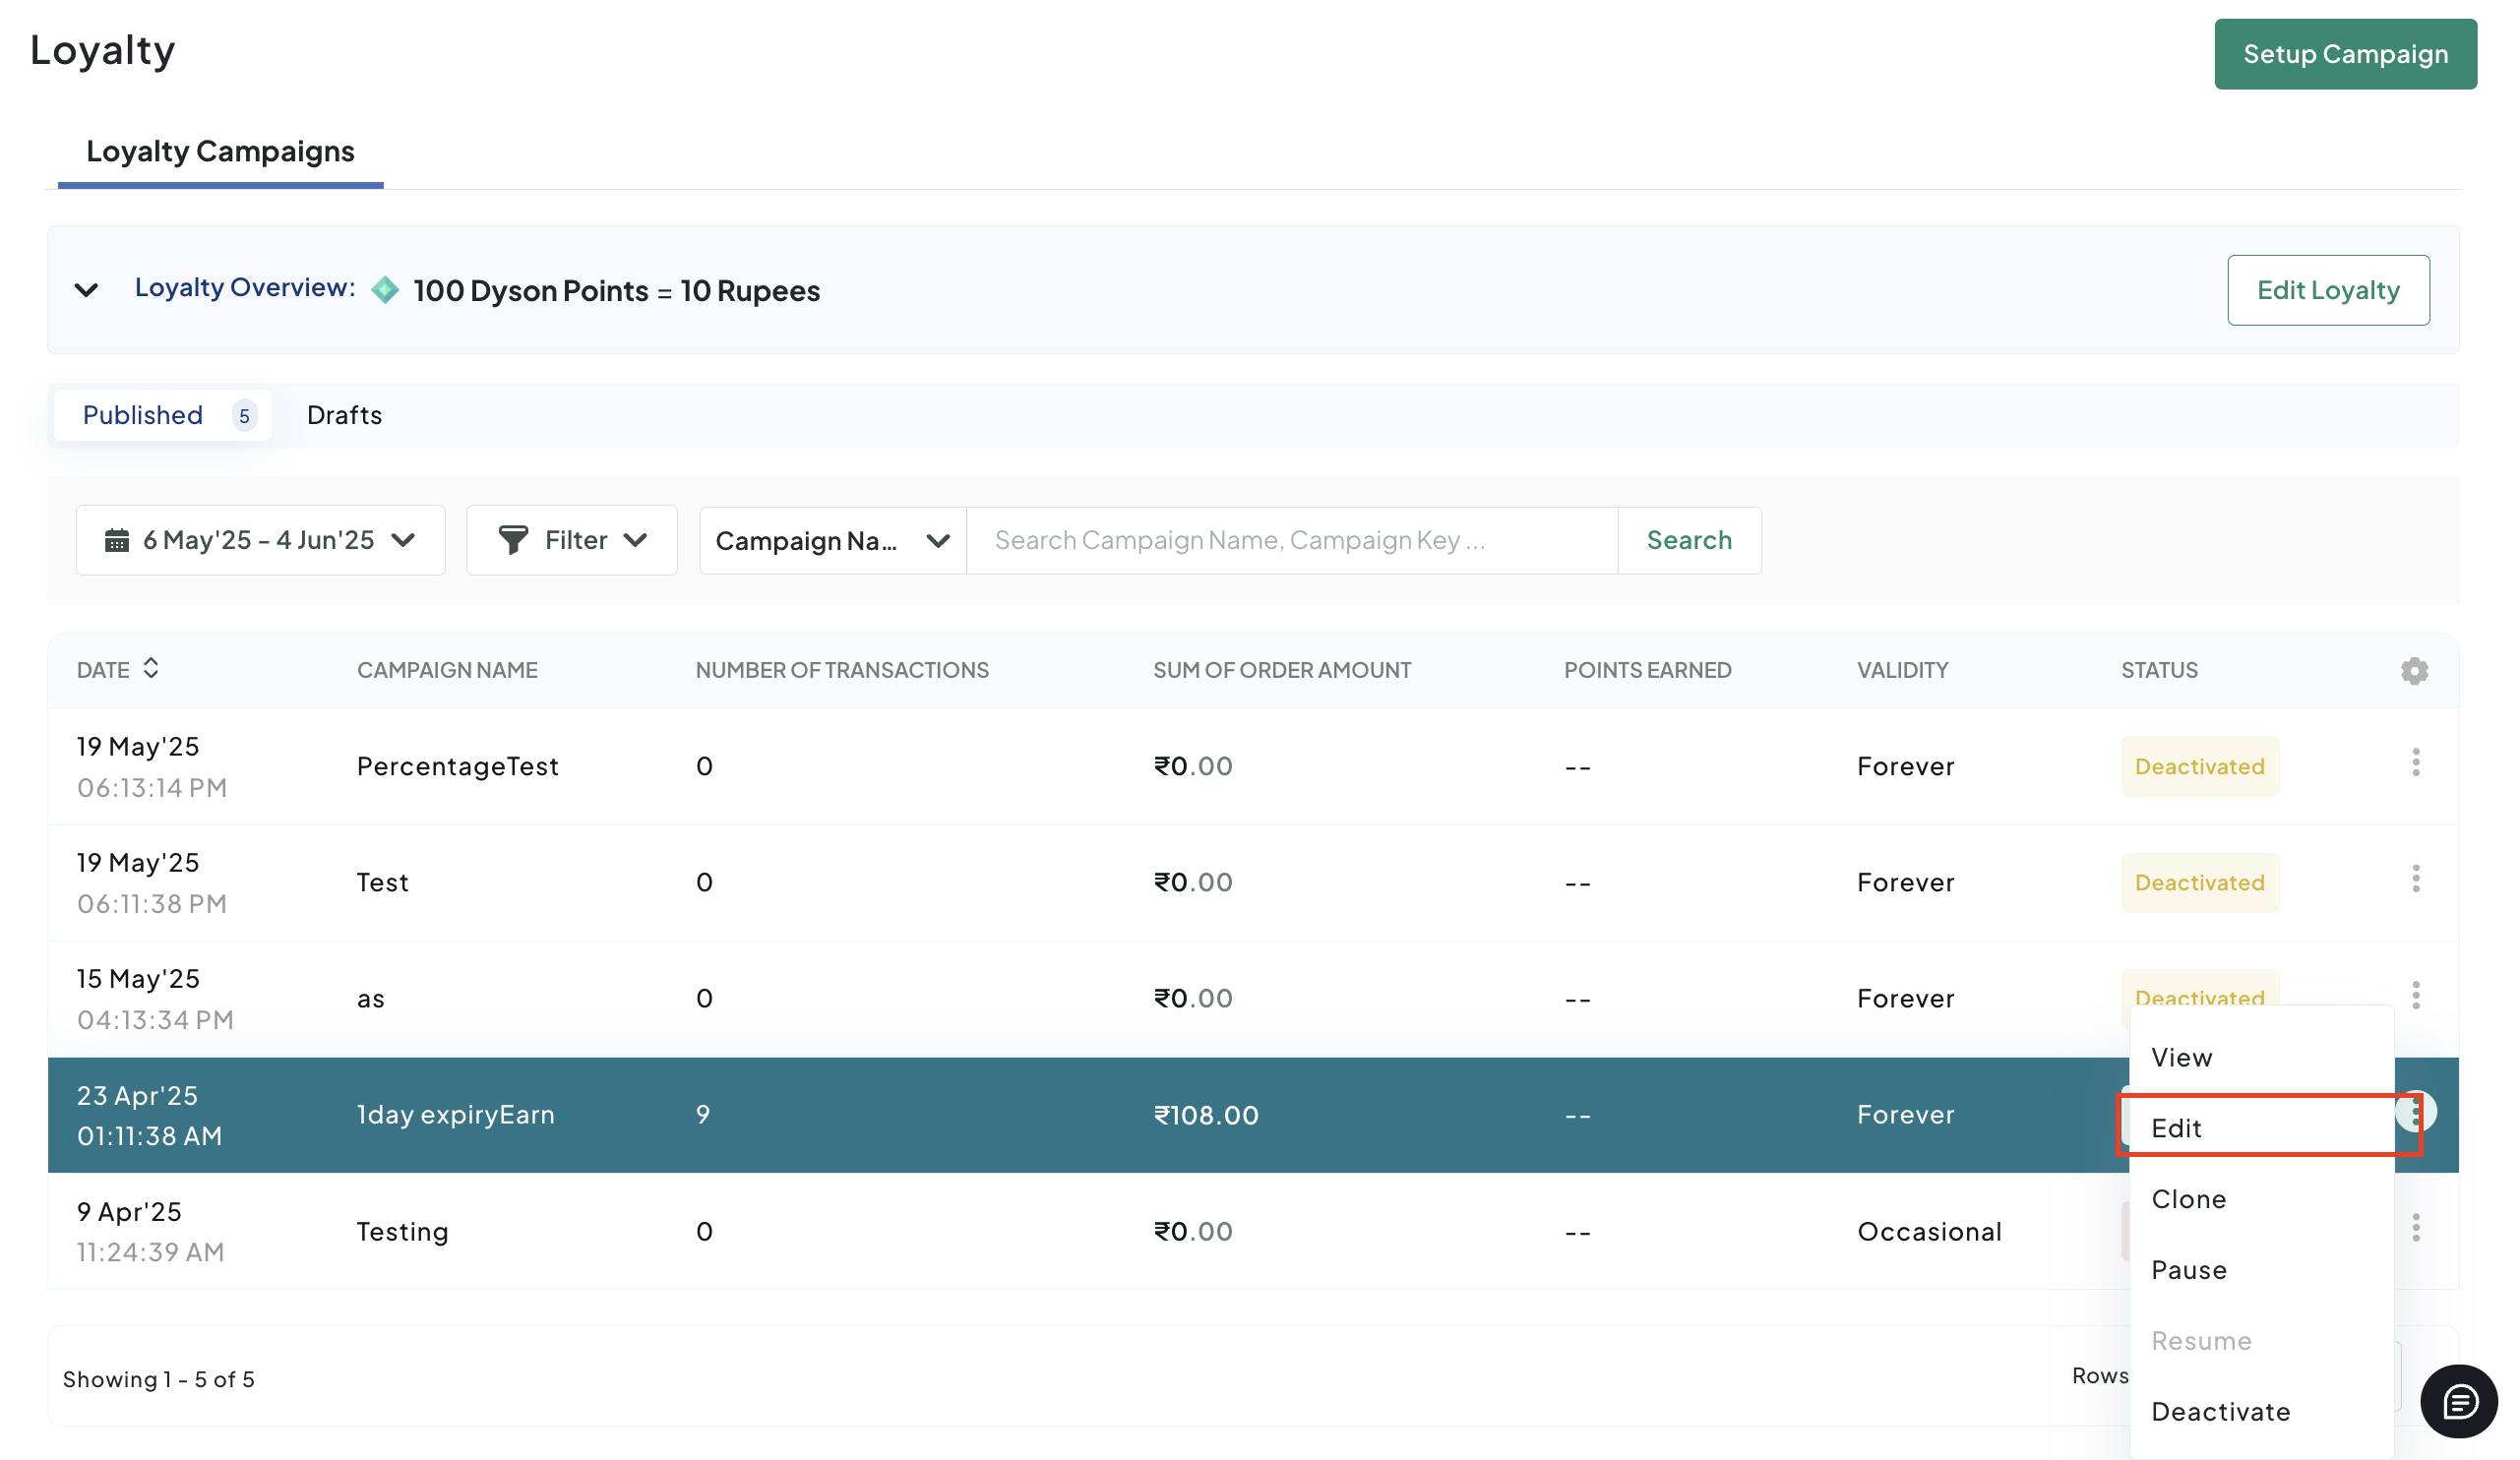The image size is (2520, 1460).
Task: Click the Testing campaign name
Action: pyautogui.click(x=402, y=1231)
